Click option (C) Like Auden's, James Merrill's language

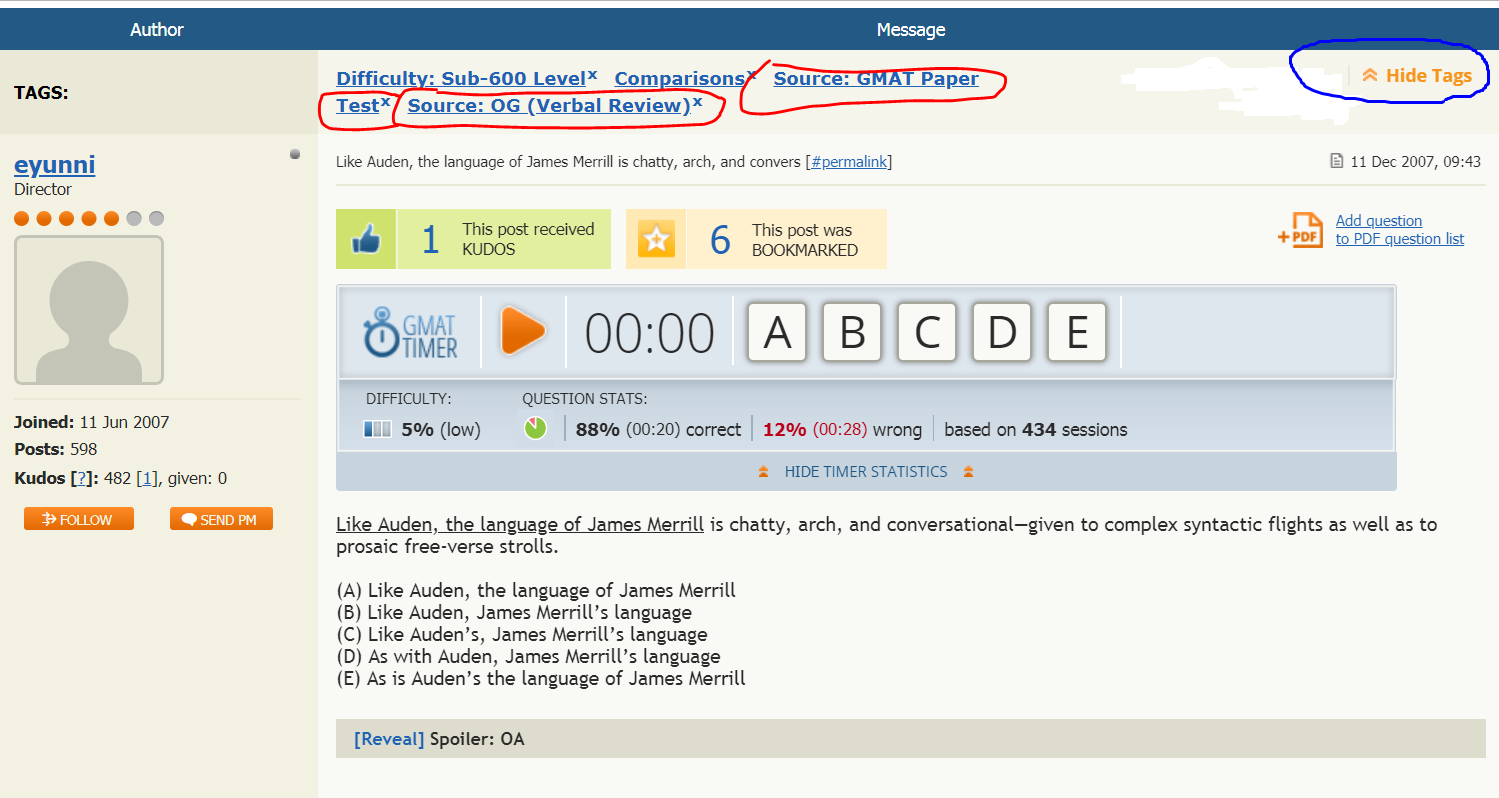(x=522, y=635)
